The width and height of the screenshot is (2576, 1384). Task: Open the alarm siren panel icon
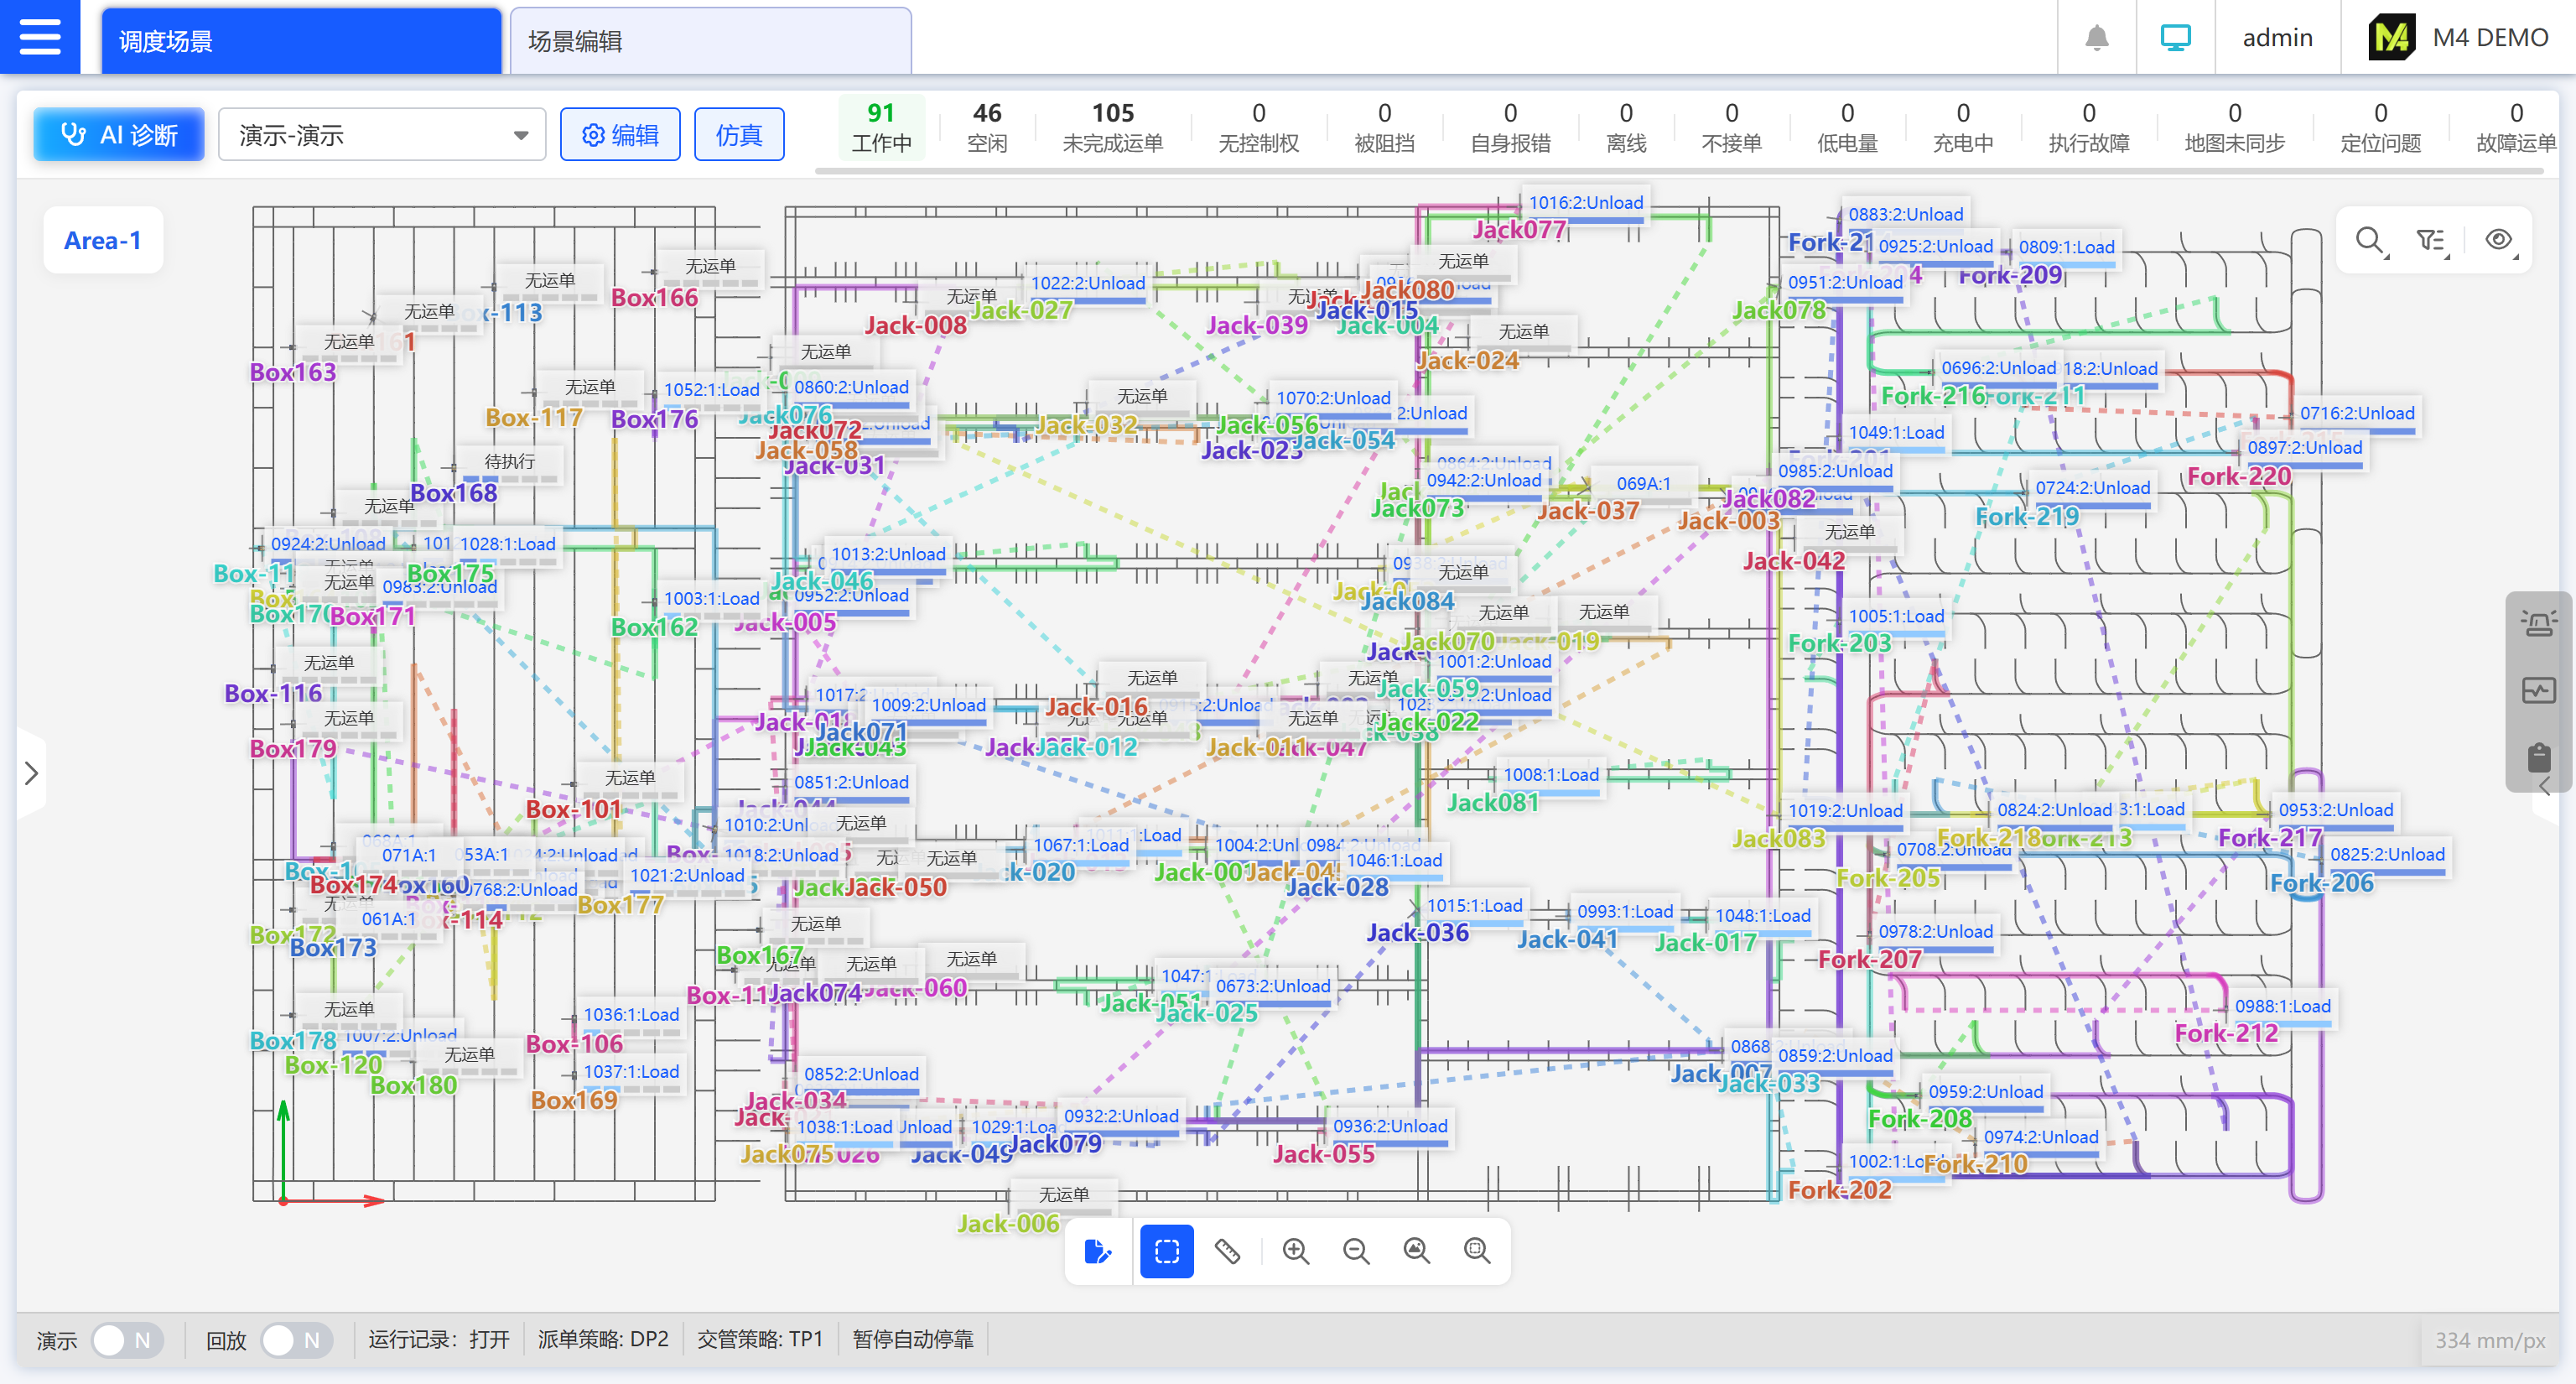(x=2538, y=624)
